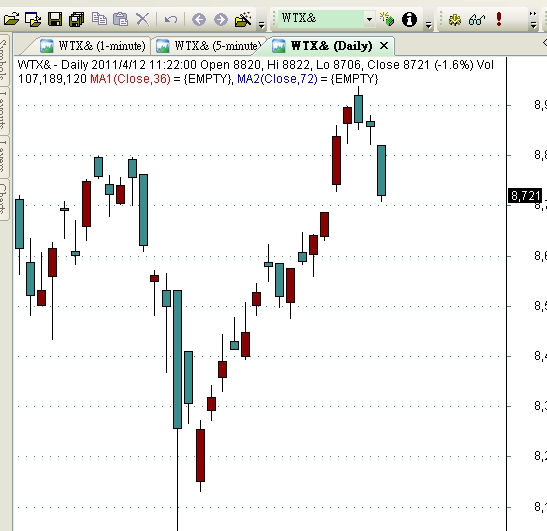Click the Open file folder icon
The width and height of the screenshot is (547, 531).
point(12,19)
